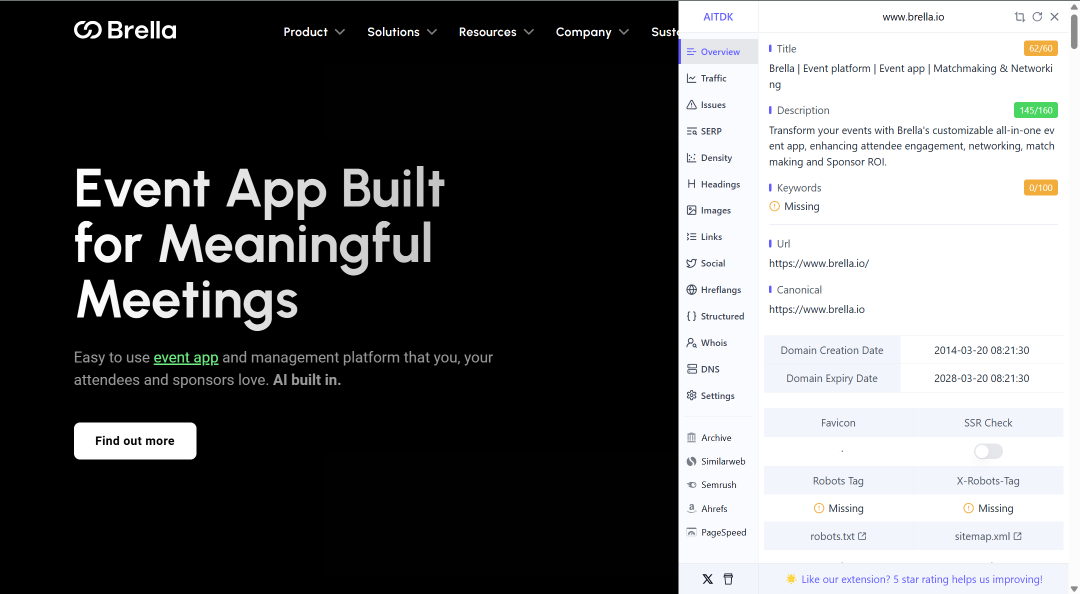Click the https://www.brella.io/ Url text
The image size is (1080, 594).
click(x=819, y=263)
